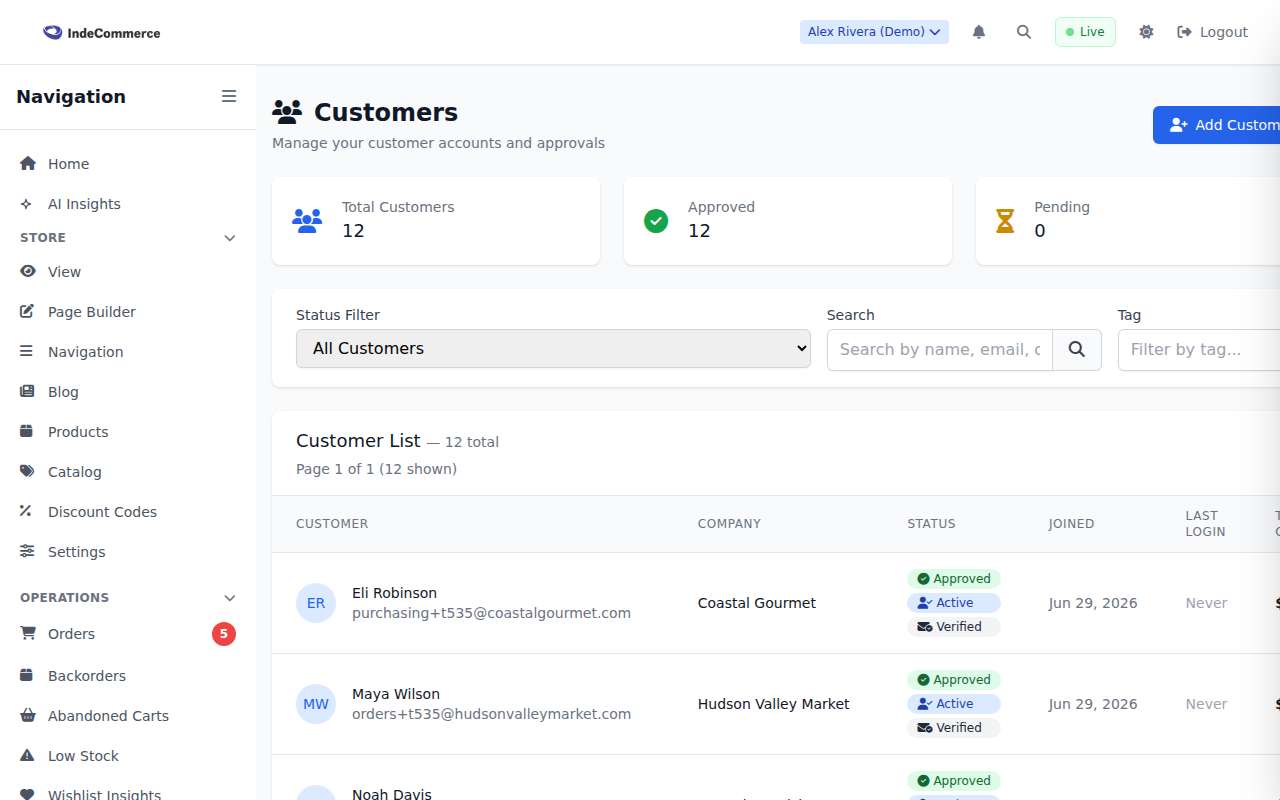Click Maya Wilson's Approved badge
The image size is (1280, 800).
pyautogui.click(x=954, y=680)
